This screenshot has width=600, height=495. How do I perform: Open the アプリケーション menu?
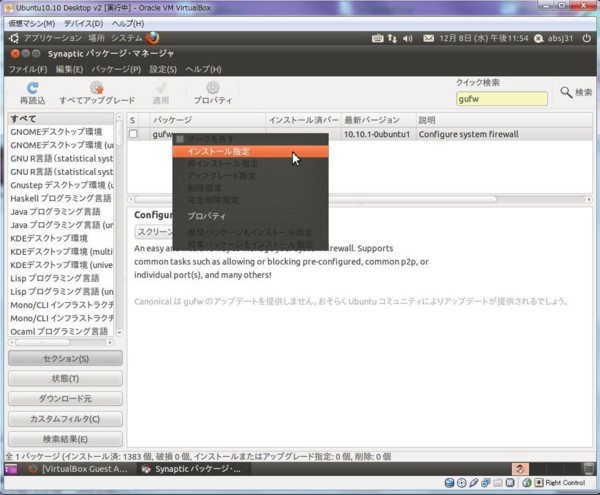(52, 38)
